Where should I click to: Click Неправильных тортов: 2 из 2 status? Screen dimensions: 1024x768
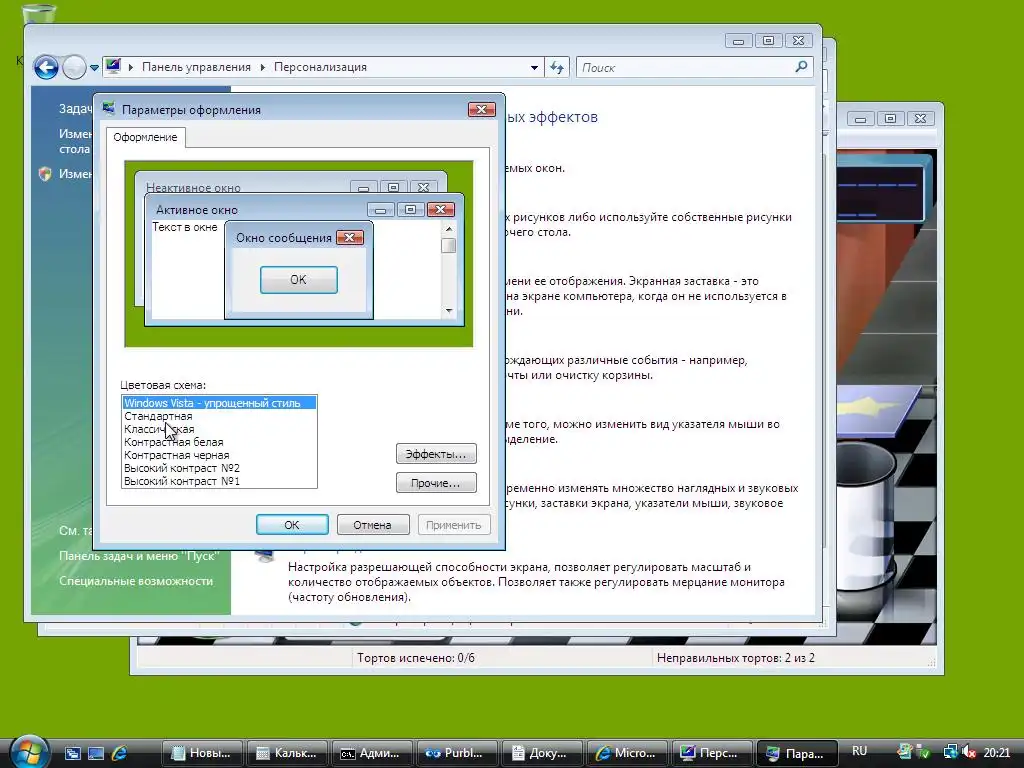click(x=736, y=658)
